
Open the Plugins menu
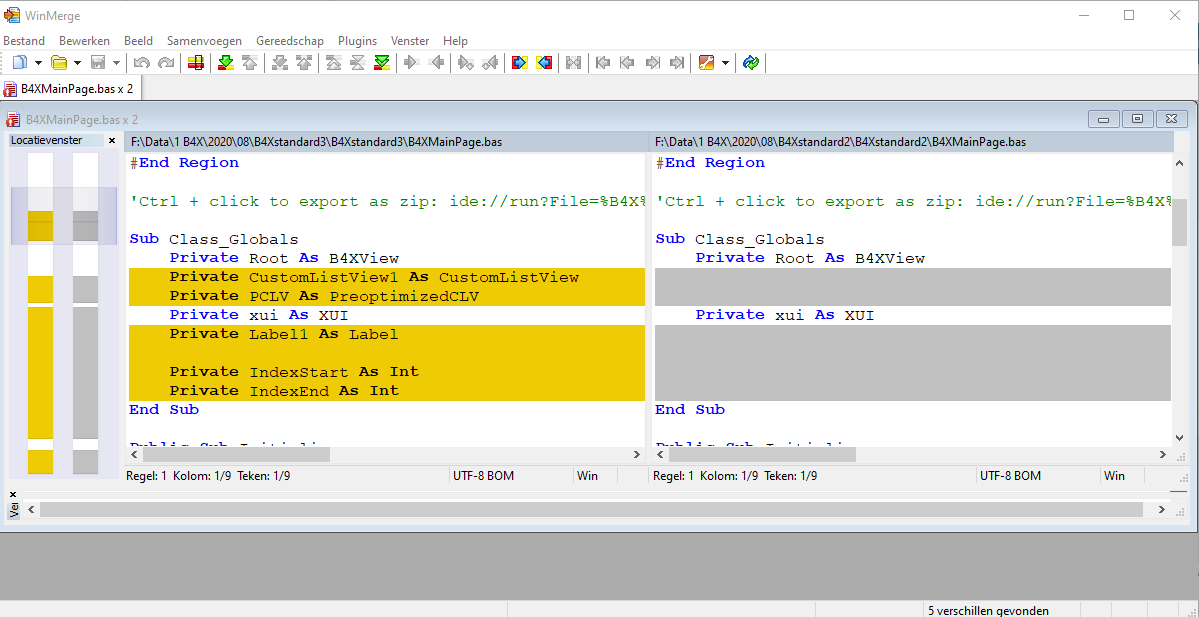point(357,41)
